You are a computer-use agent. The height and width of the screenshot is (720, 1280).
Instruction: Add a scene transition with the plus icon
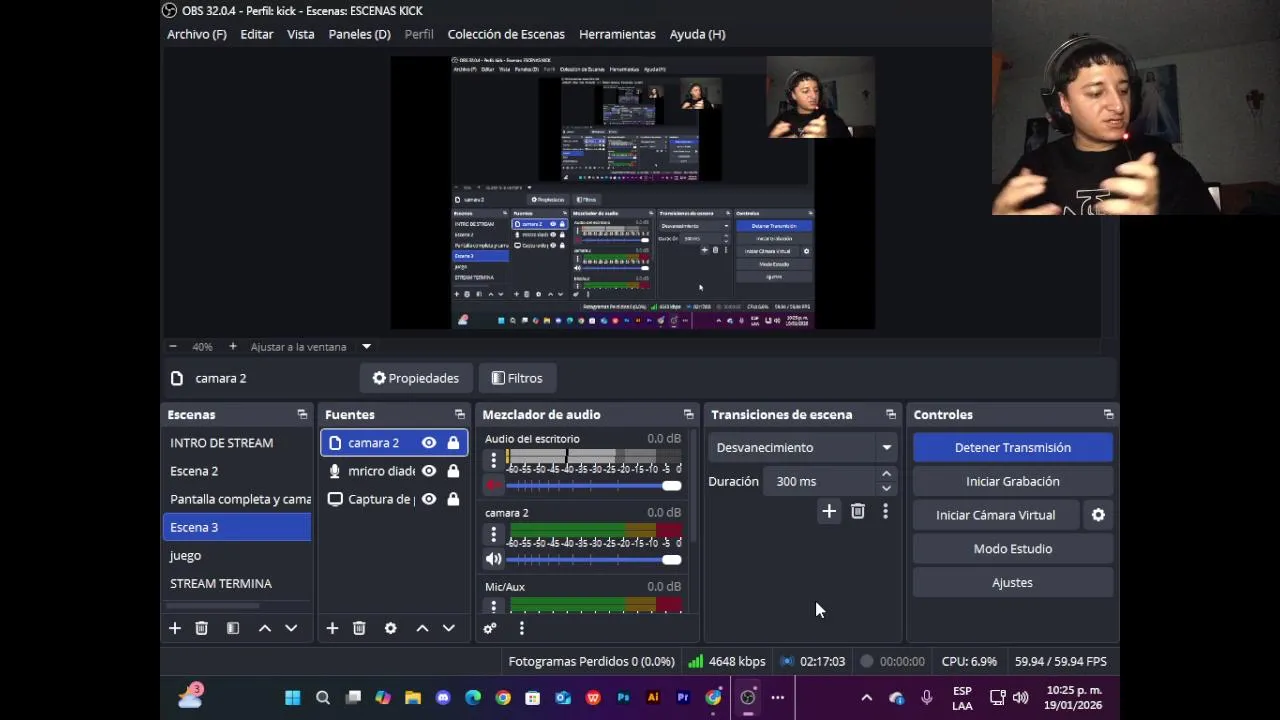point(829,511)
